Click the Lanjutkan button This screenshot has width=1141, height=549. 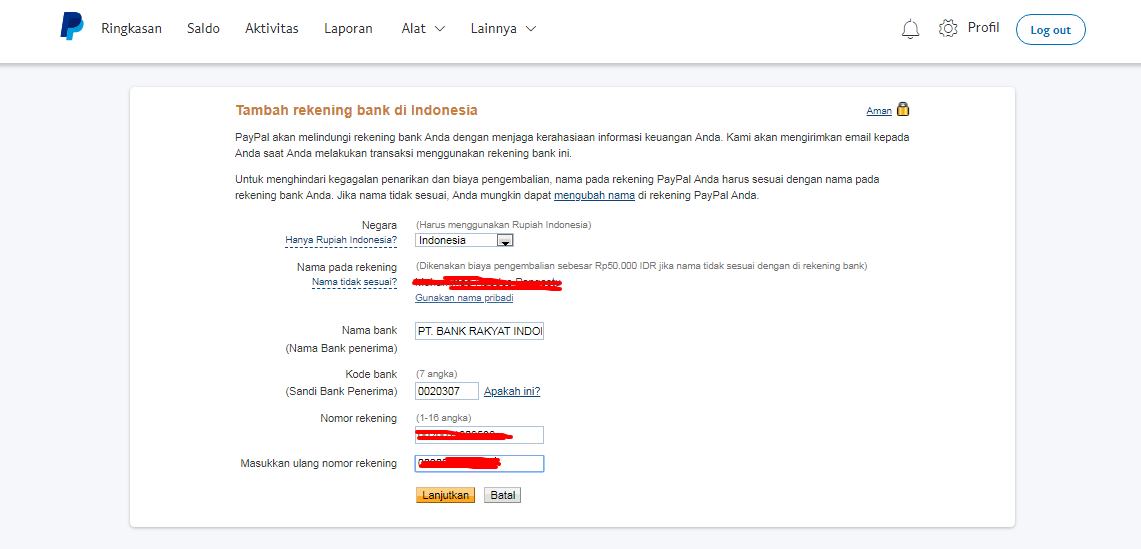[x=445, y=495]
